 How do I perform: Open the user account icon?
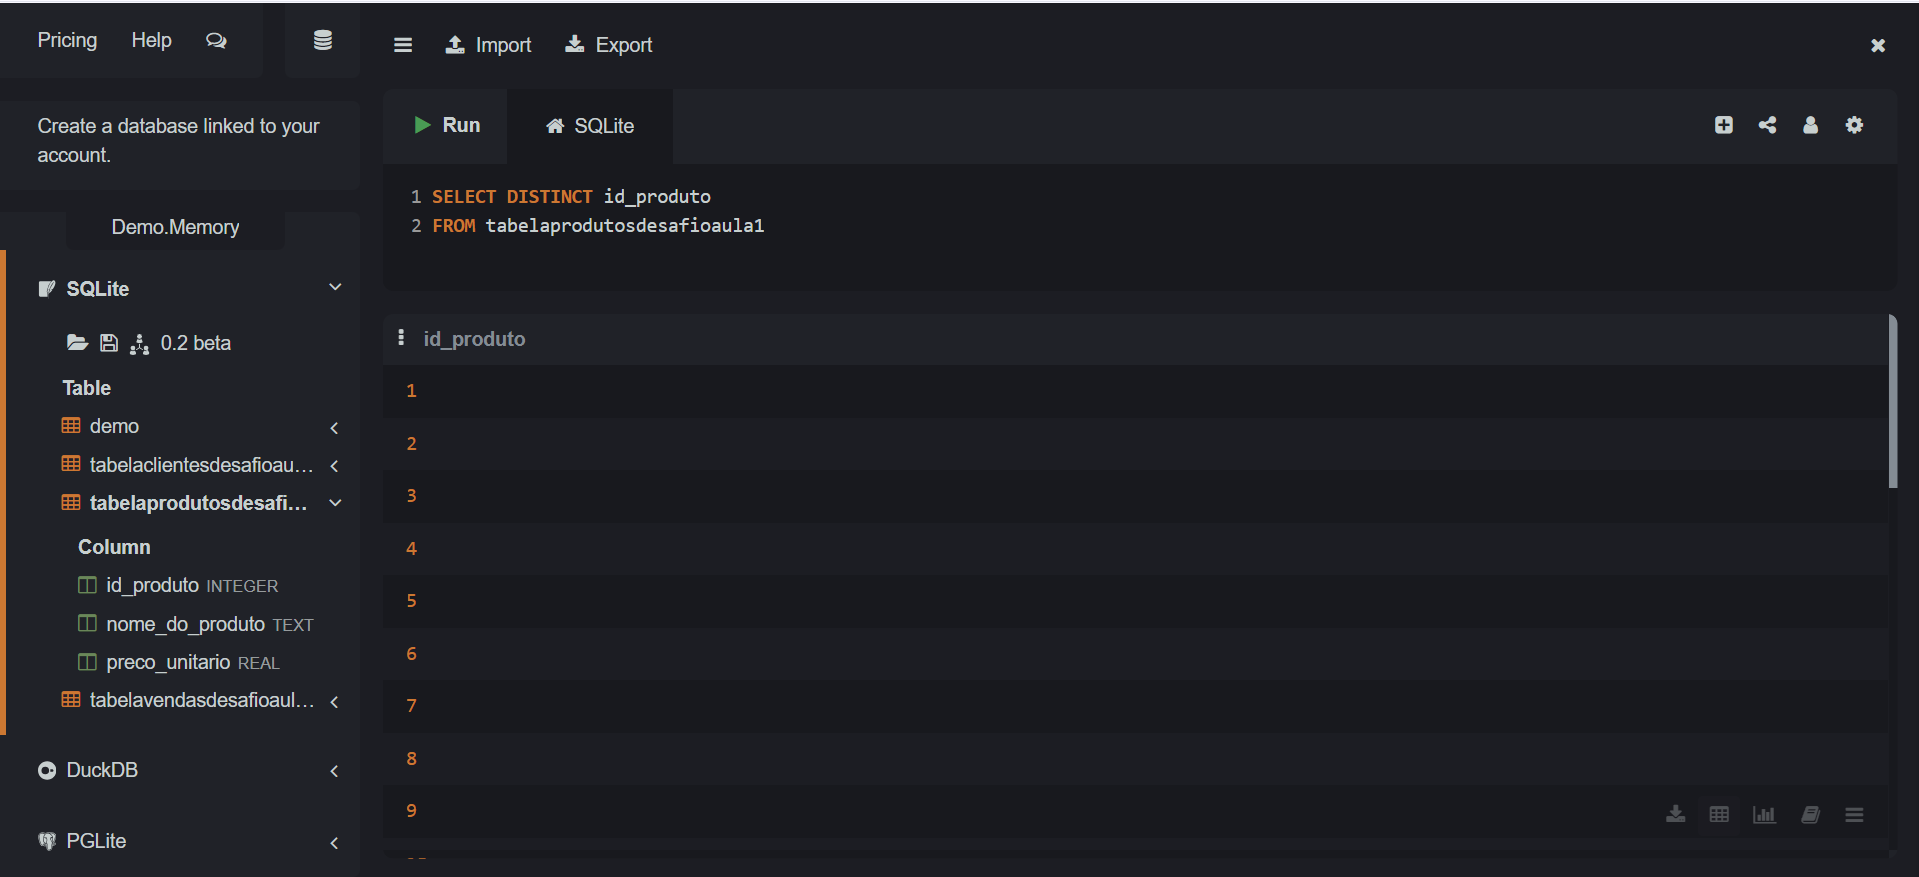(x=1810, y=125)
